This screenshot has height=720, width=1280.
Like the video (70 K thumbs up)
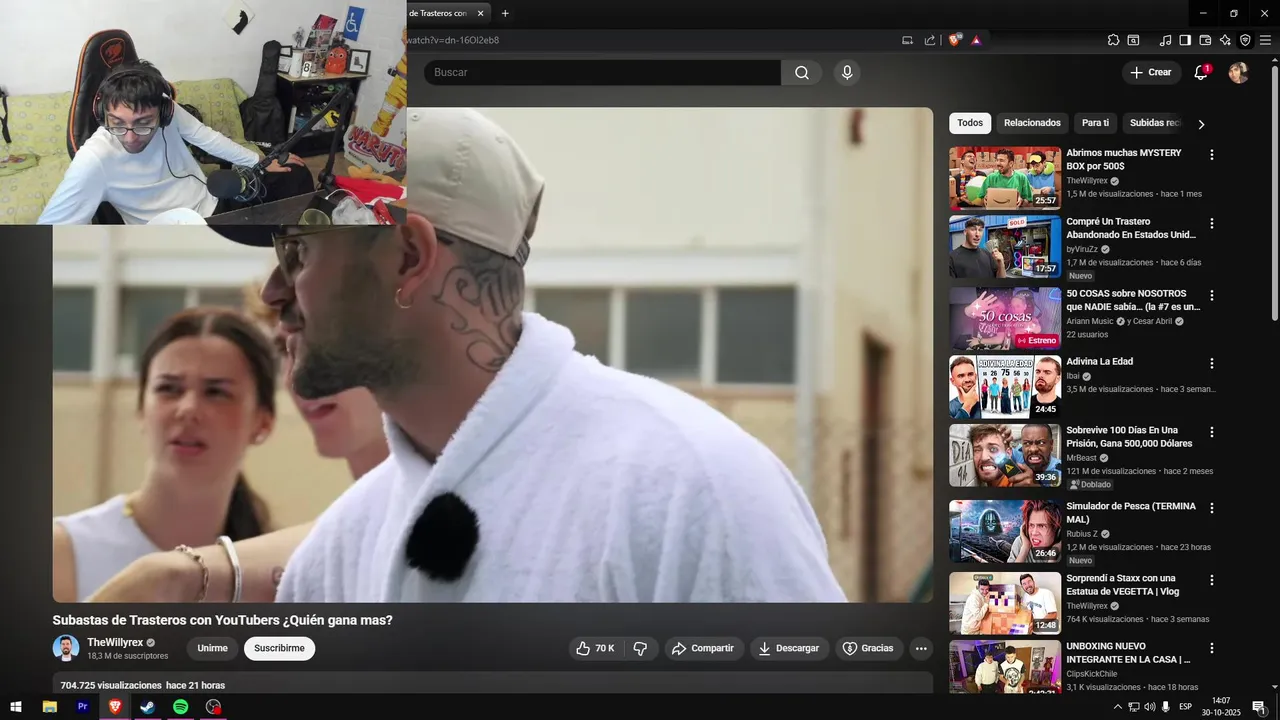coord(595,648)
